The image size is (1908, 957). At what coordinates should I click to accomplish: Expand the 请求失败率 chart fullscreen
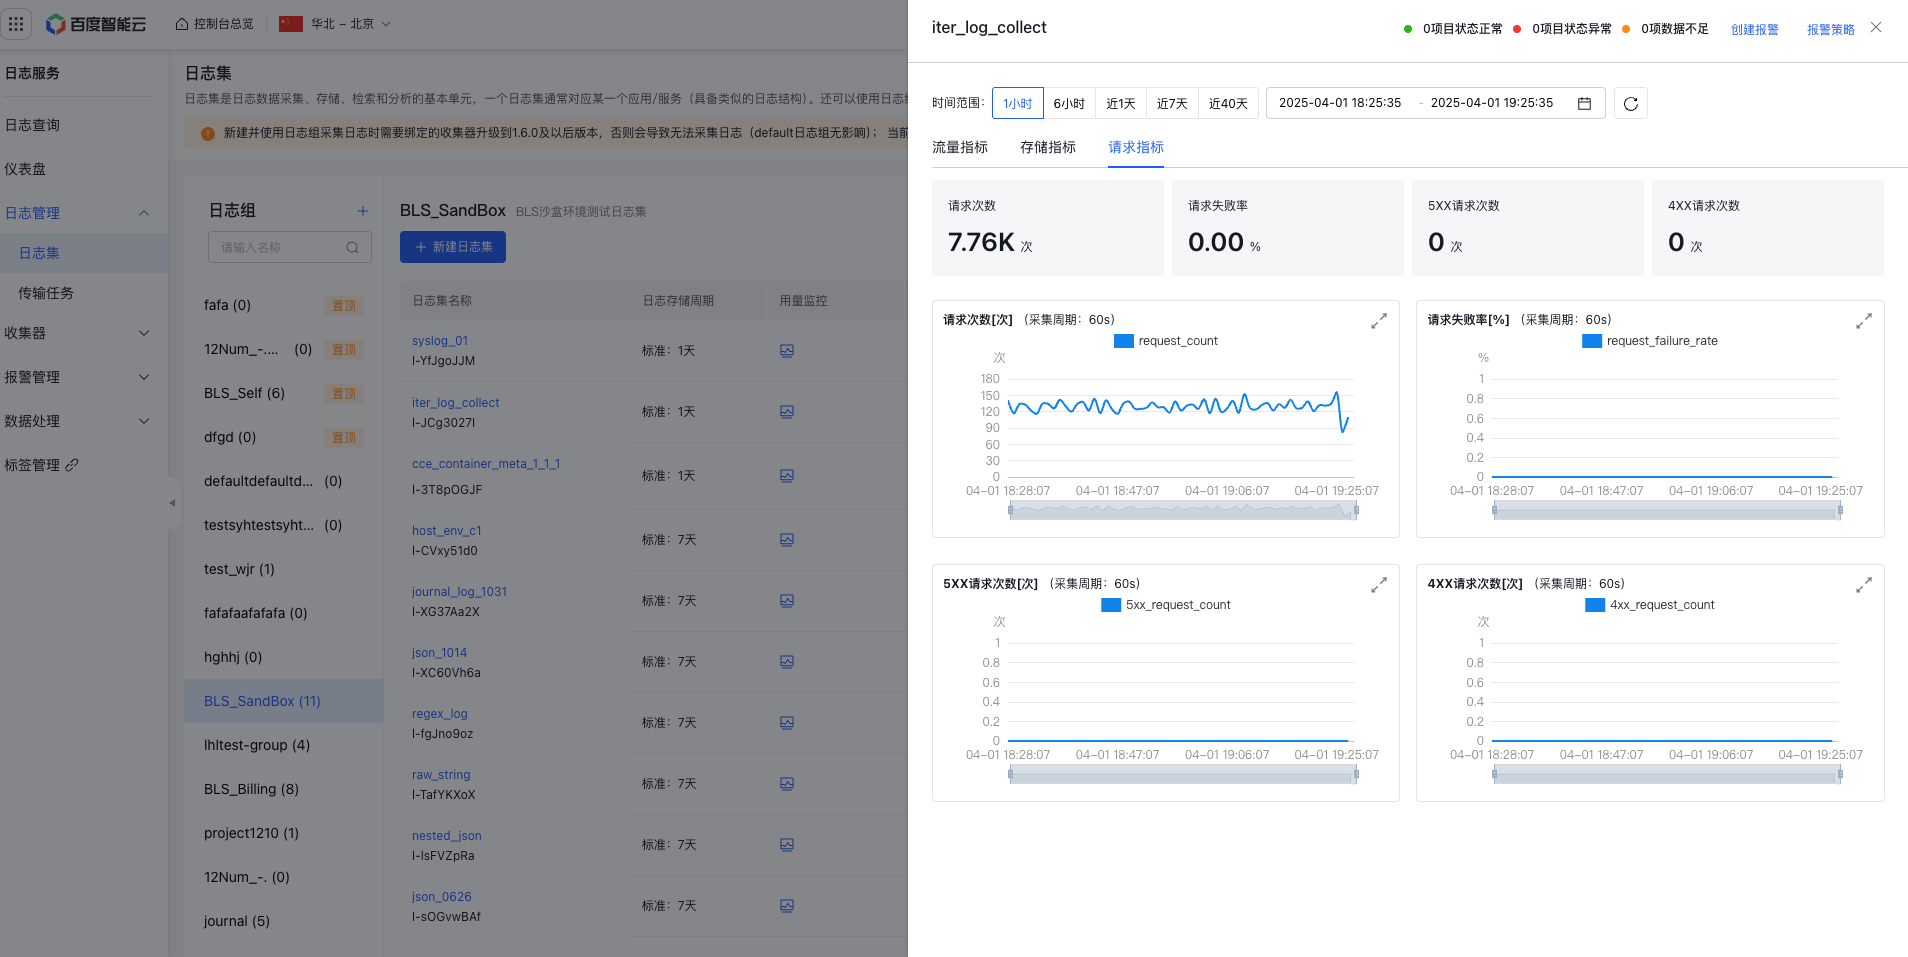pyautogui.click(x=1864, y=321)
